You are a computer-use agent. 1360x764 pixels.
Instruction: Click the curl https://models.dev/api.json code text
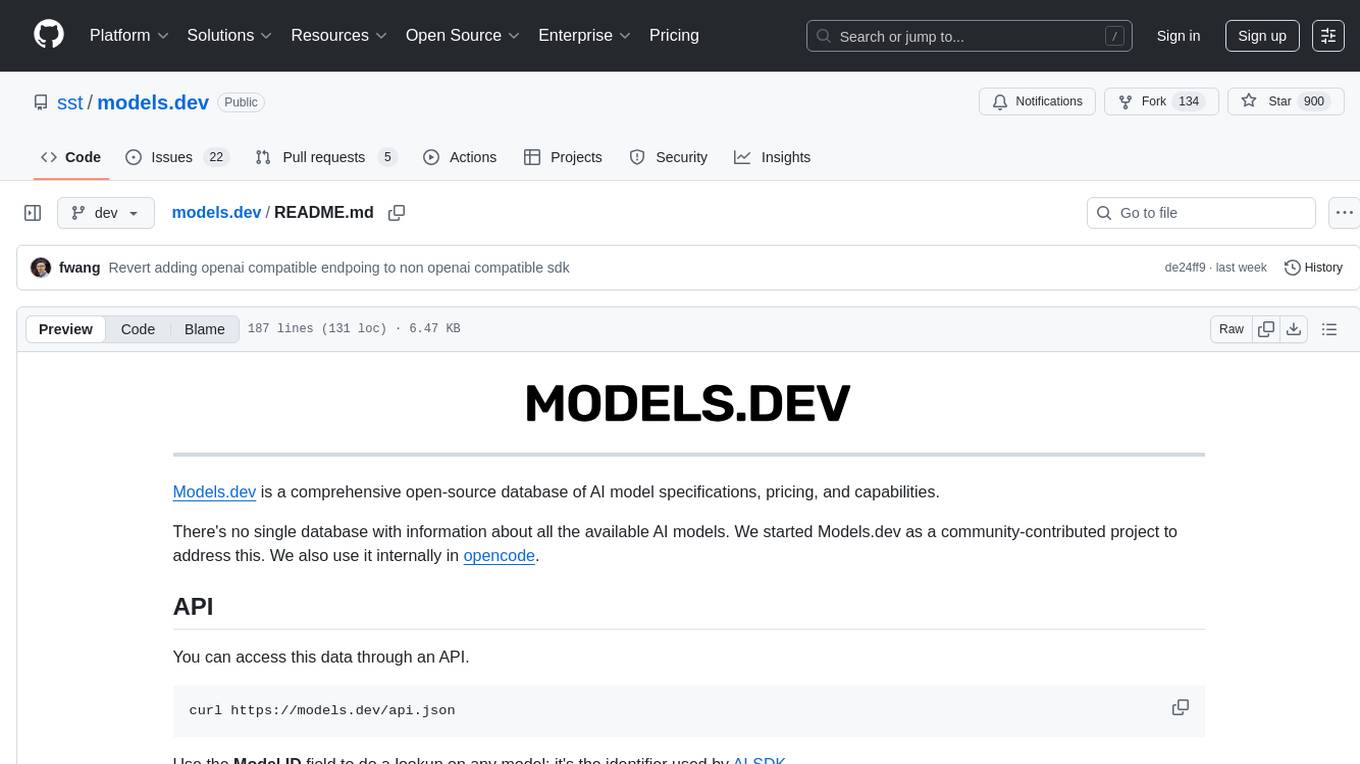(322, 710)
